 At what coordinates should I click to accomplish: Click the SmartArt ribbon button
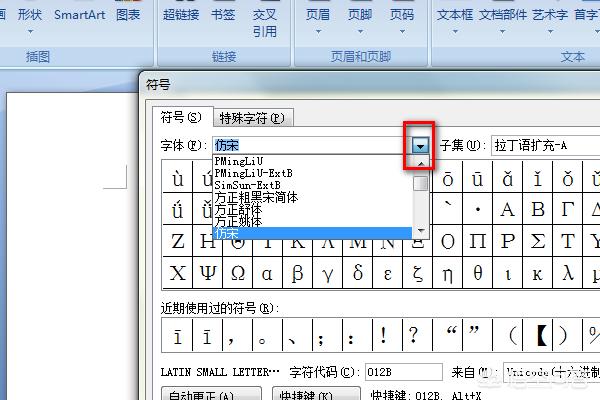(80, 15)
